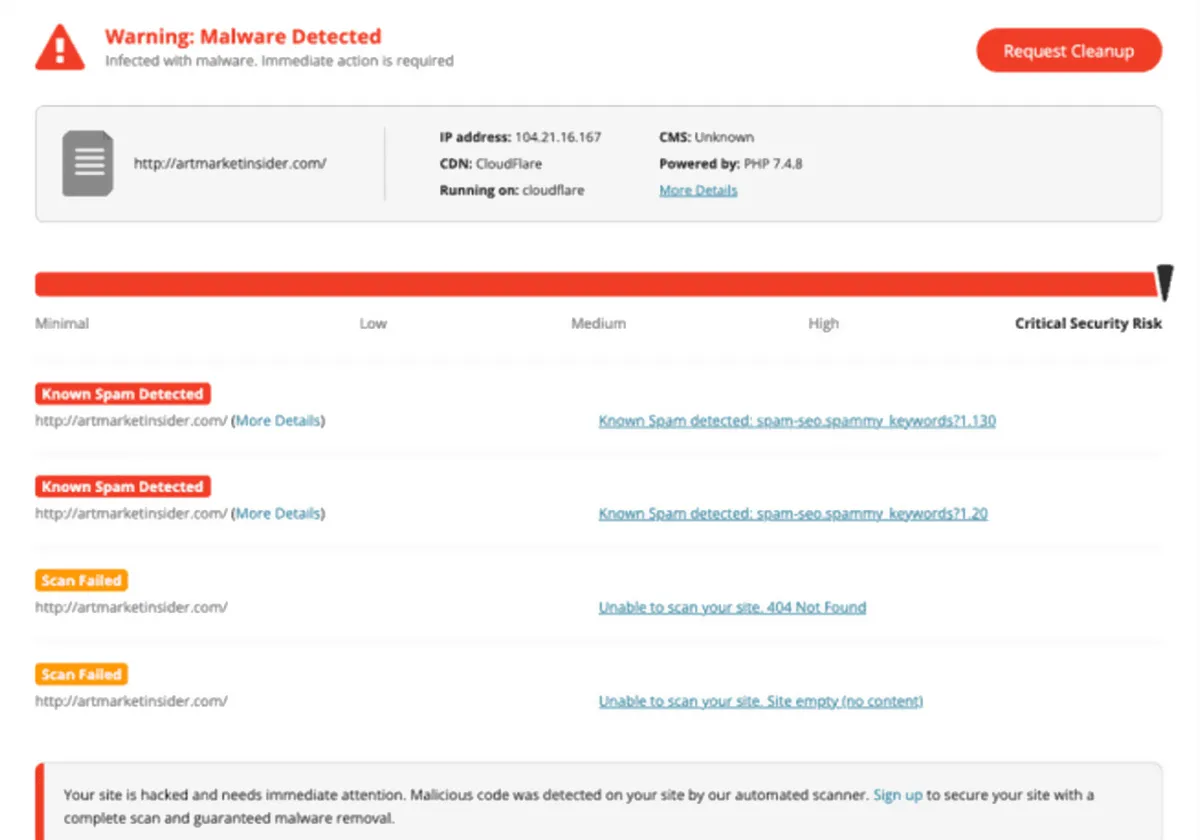Click the first Known Spam Detected badge
Image resolution: width=1200 pixels, height=840 pixels.
coord(123,394)
